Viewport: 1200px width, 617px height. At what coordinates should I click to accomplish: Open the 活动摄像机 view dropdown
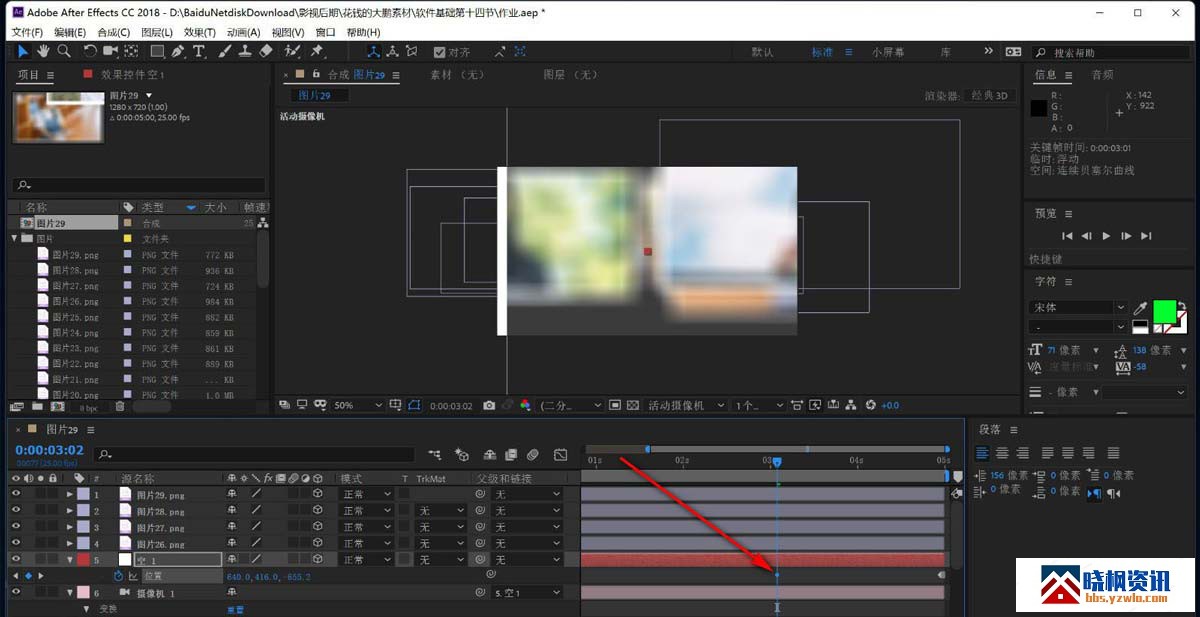coord(688,405)
